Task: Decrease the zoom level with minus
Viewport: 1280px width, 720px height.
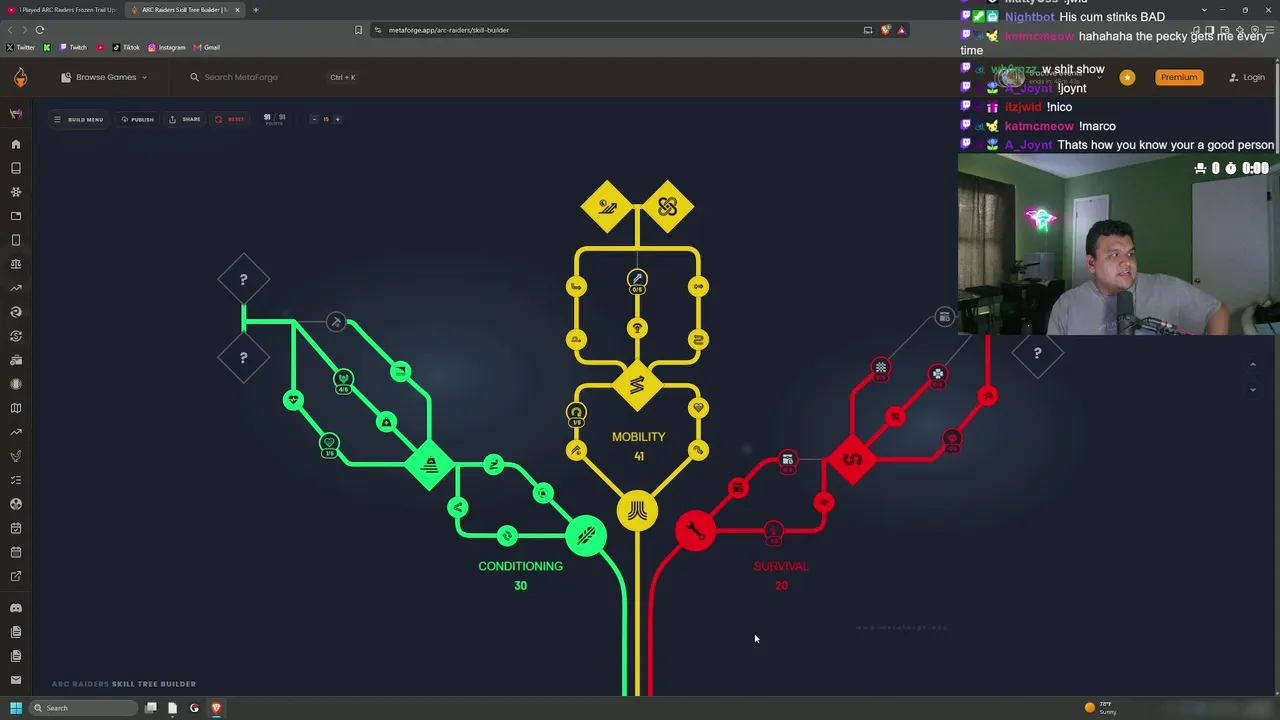Action: pyautogui.click(x=314, y=119)
